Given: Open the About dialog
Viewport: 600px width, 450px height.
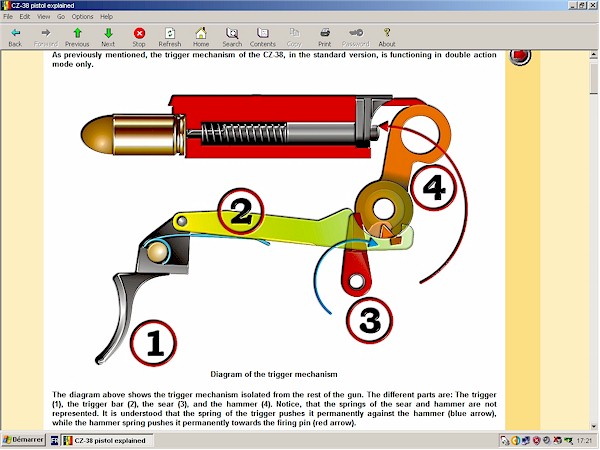Looking at the screenshot, I should coord(387,37).
